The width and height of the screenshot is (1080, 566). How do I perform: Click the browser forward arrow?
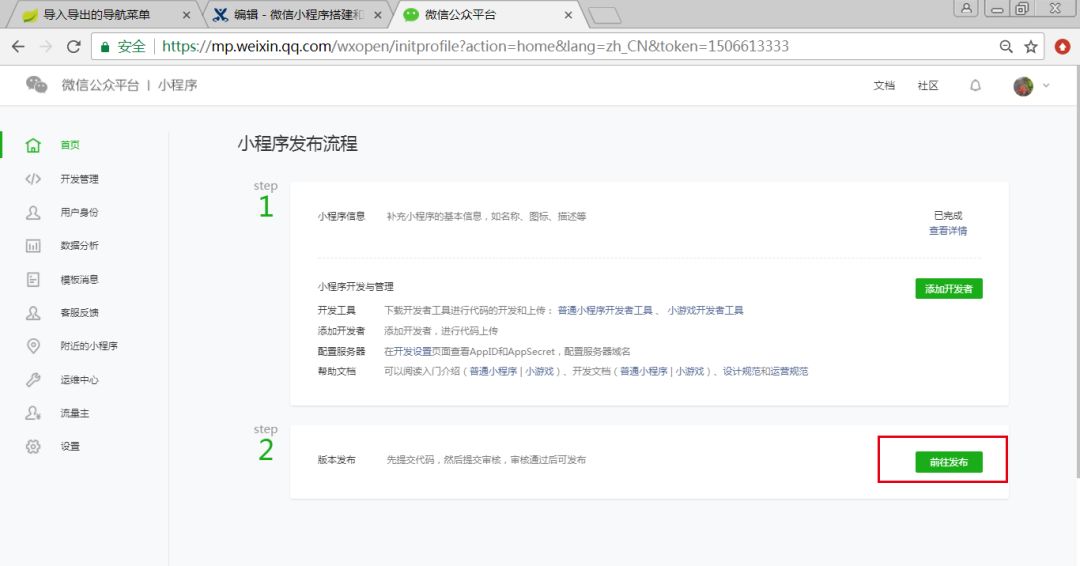(x=46, y=46)
